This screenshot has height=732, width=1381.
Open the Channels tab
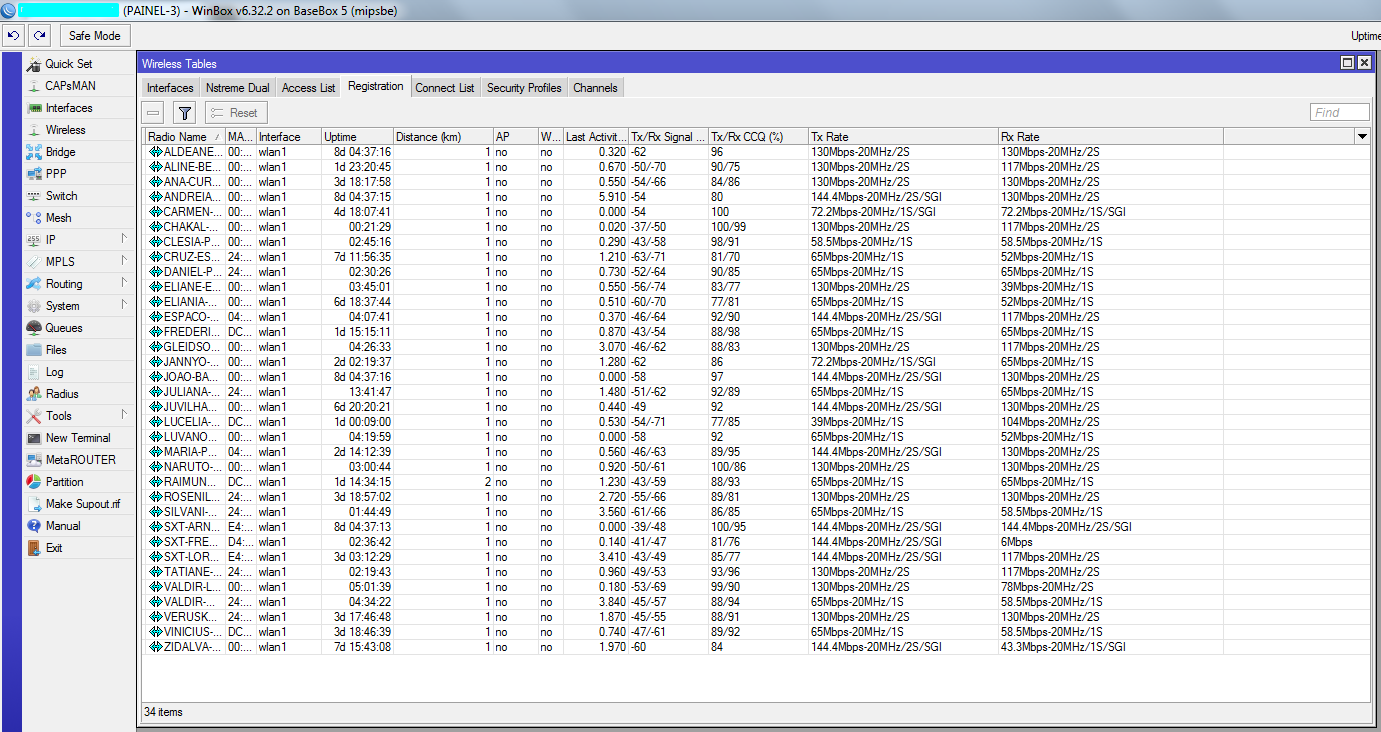point(595,88)
